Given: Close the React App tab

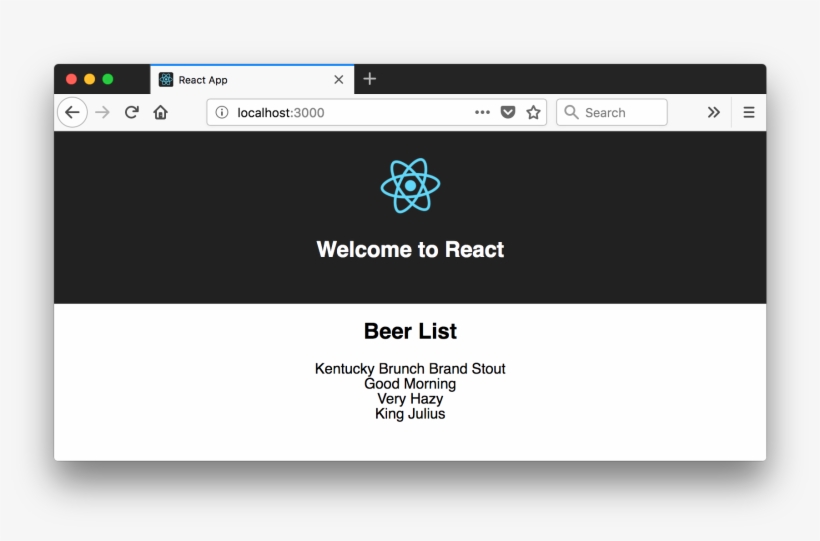Looking at the screenshot, I should click(339, 80).
